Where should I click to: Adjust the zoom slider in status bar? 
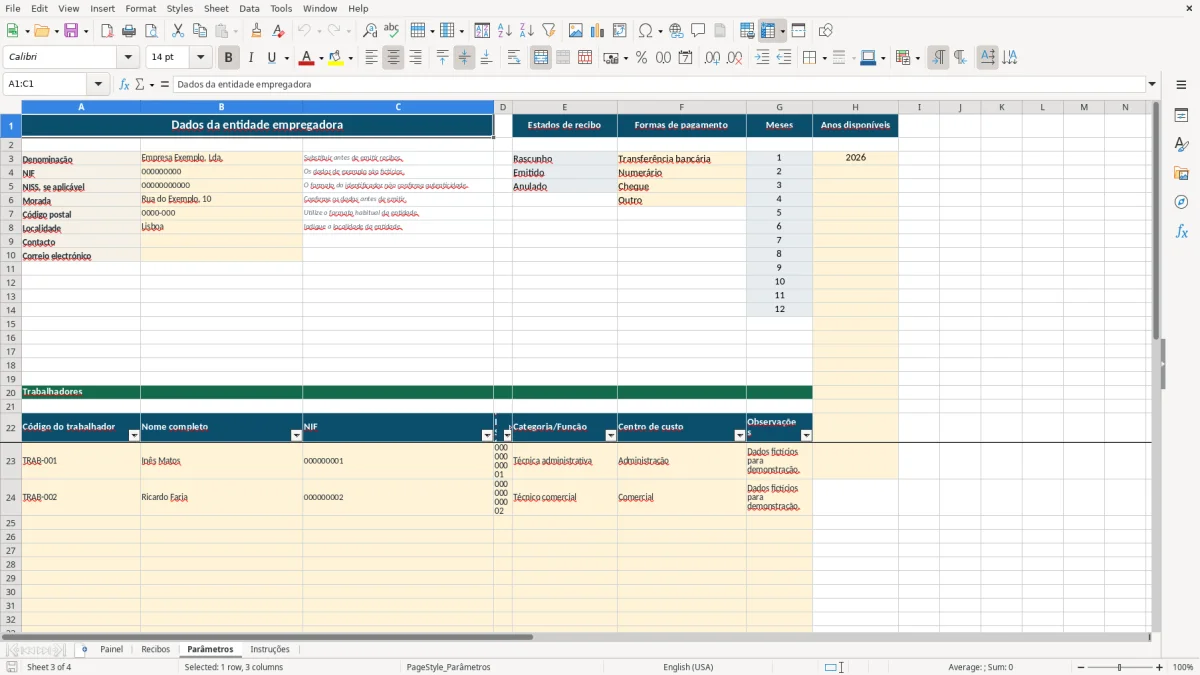(1120, 667)
